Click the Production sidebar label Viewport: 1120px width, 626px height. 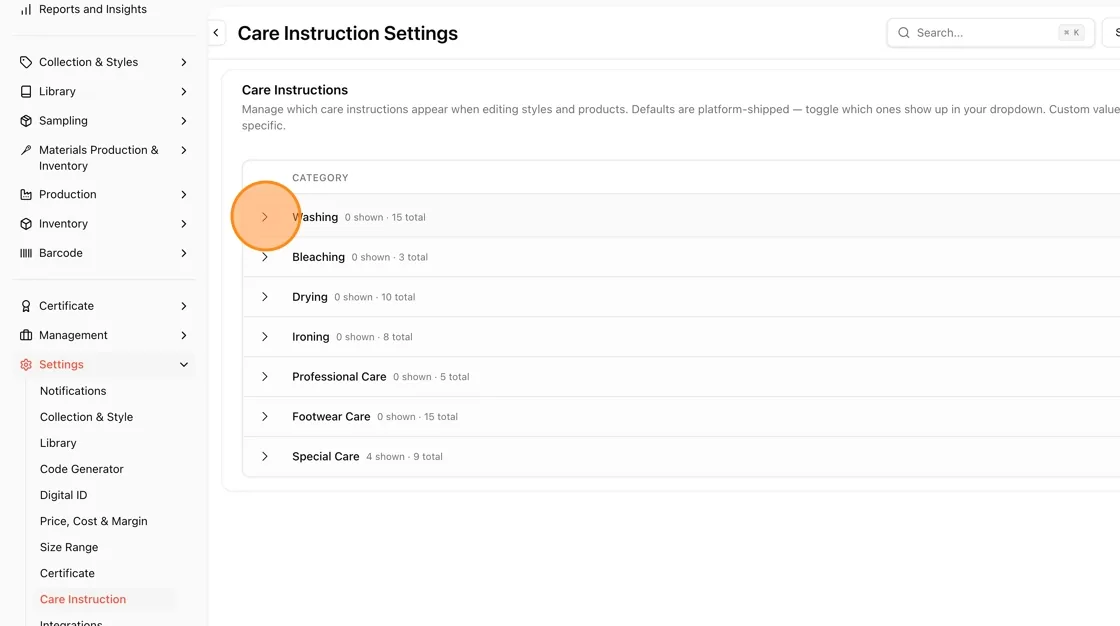pyautogui.click(x=68, y=194)
